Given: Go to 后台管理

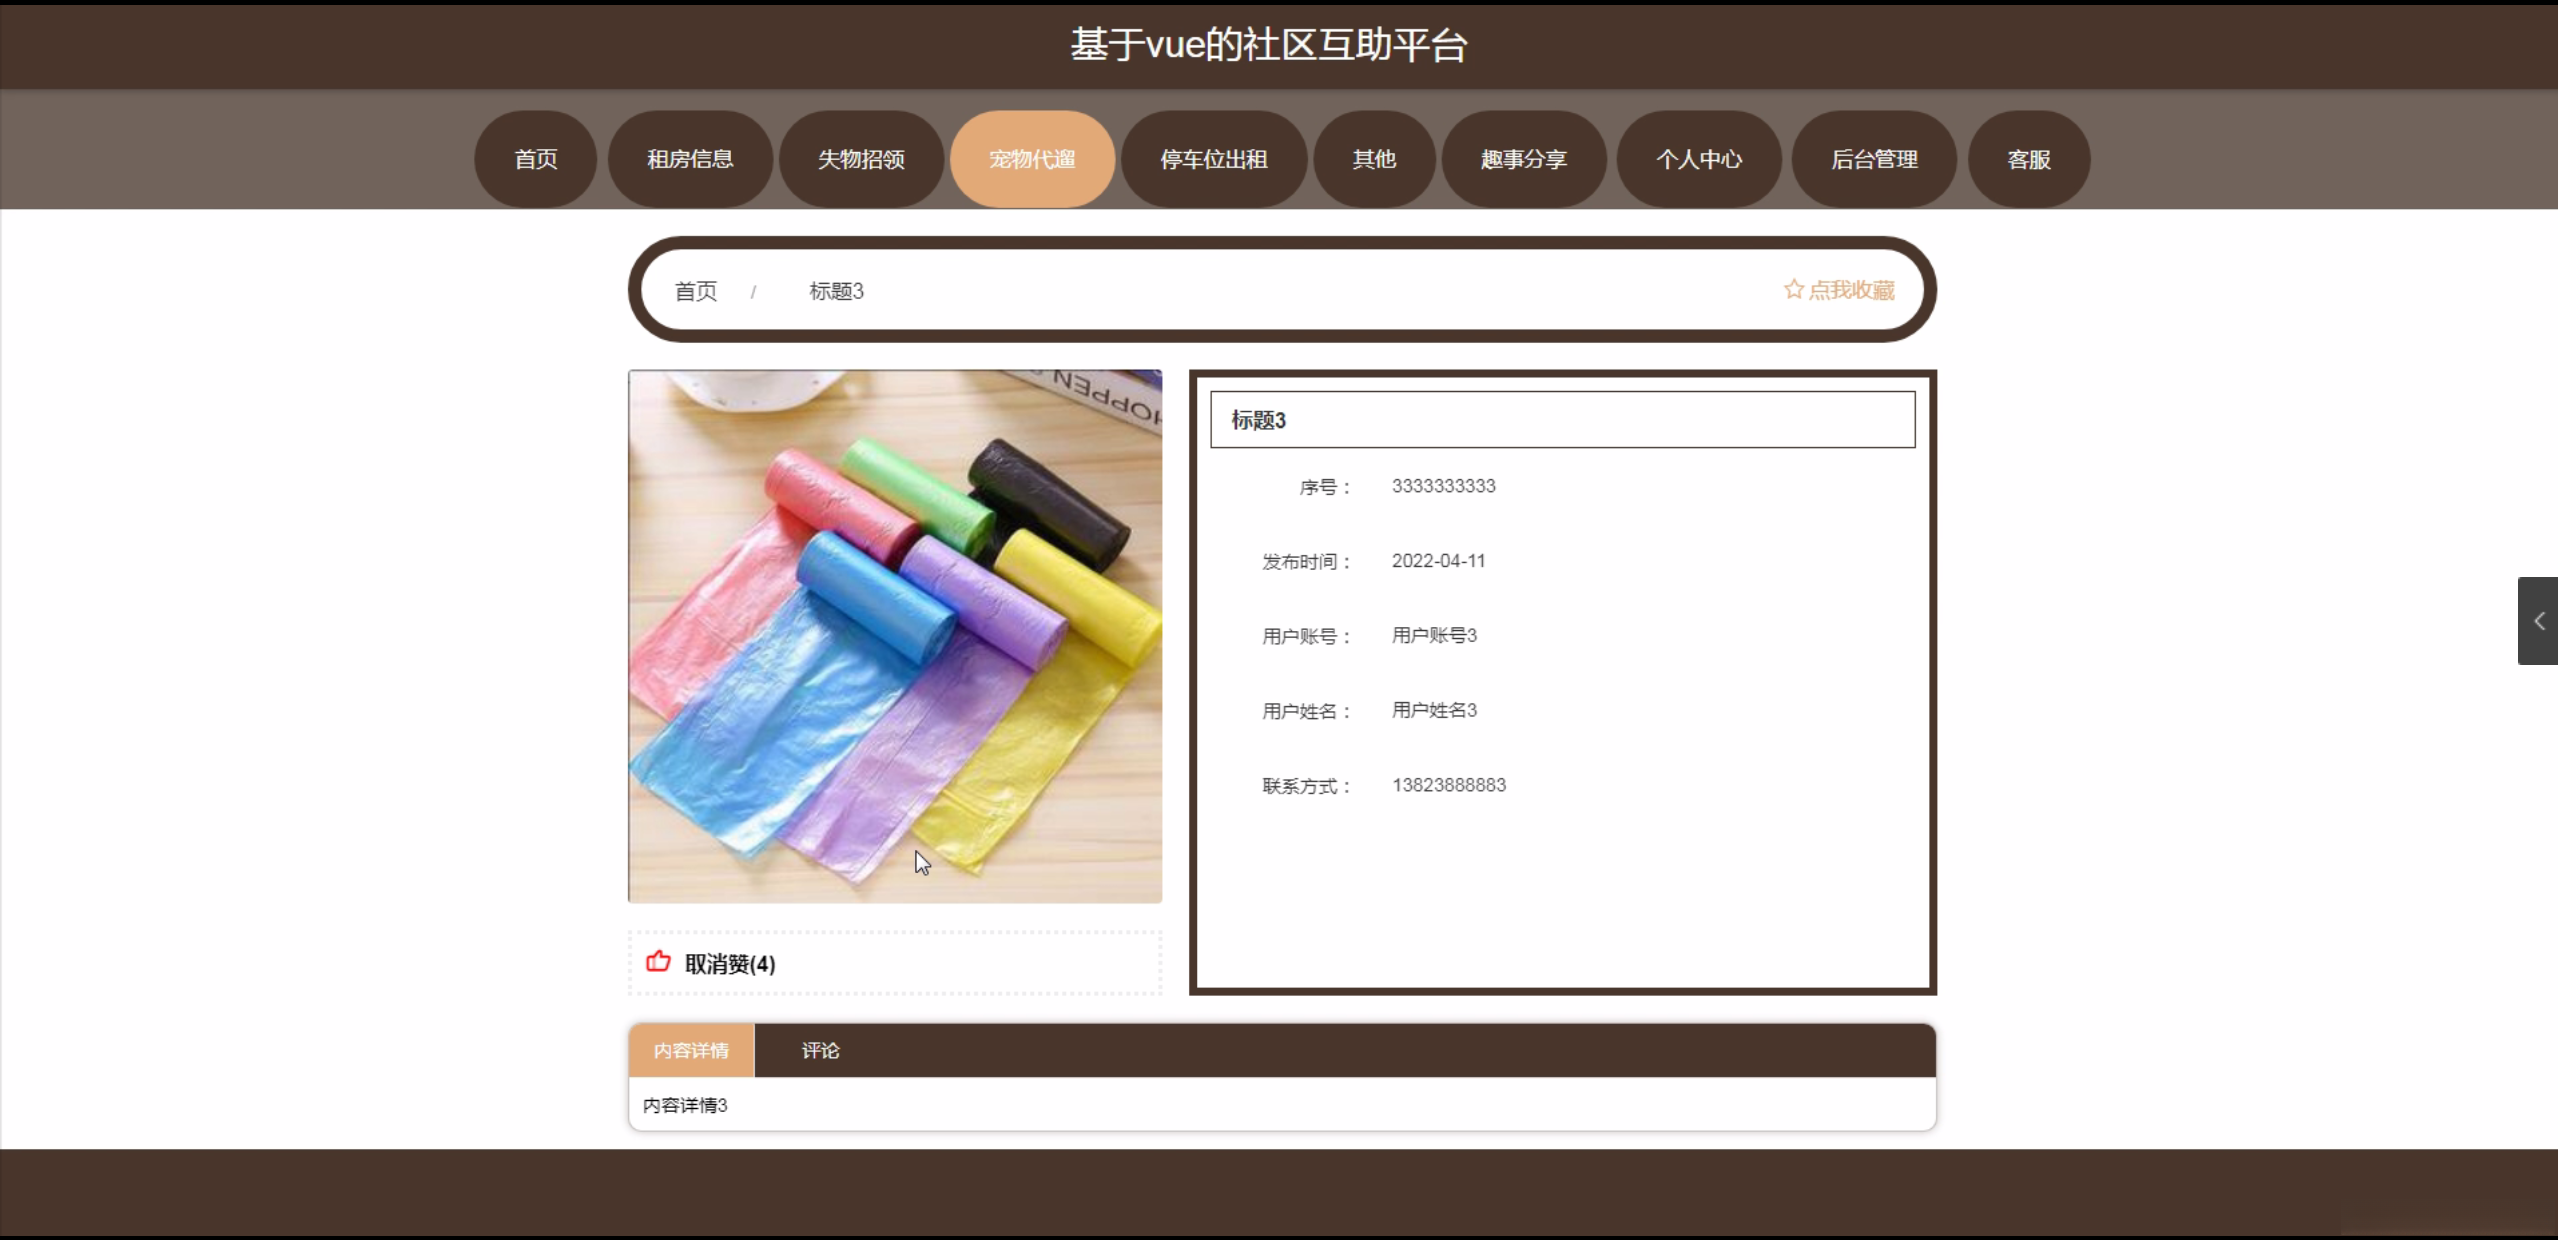Looking at the screenshot, I should click(1873, 159).
